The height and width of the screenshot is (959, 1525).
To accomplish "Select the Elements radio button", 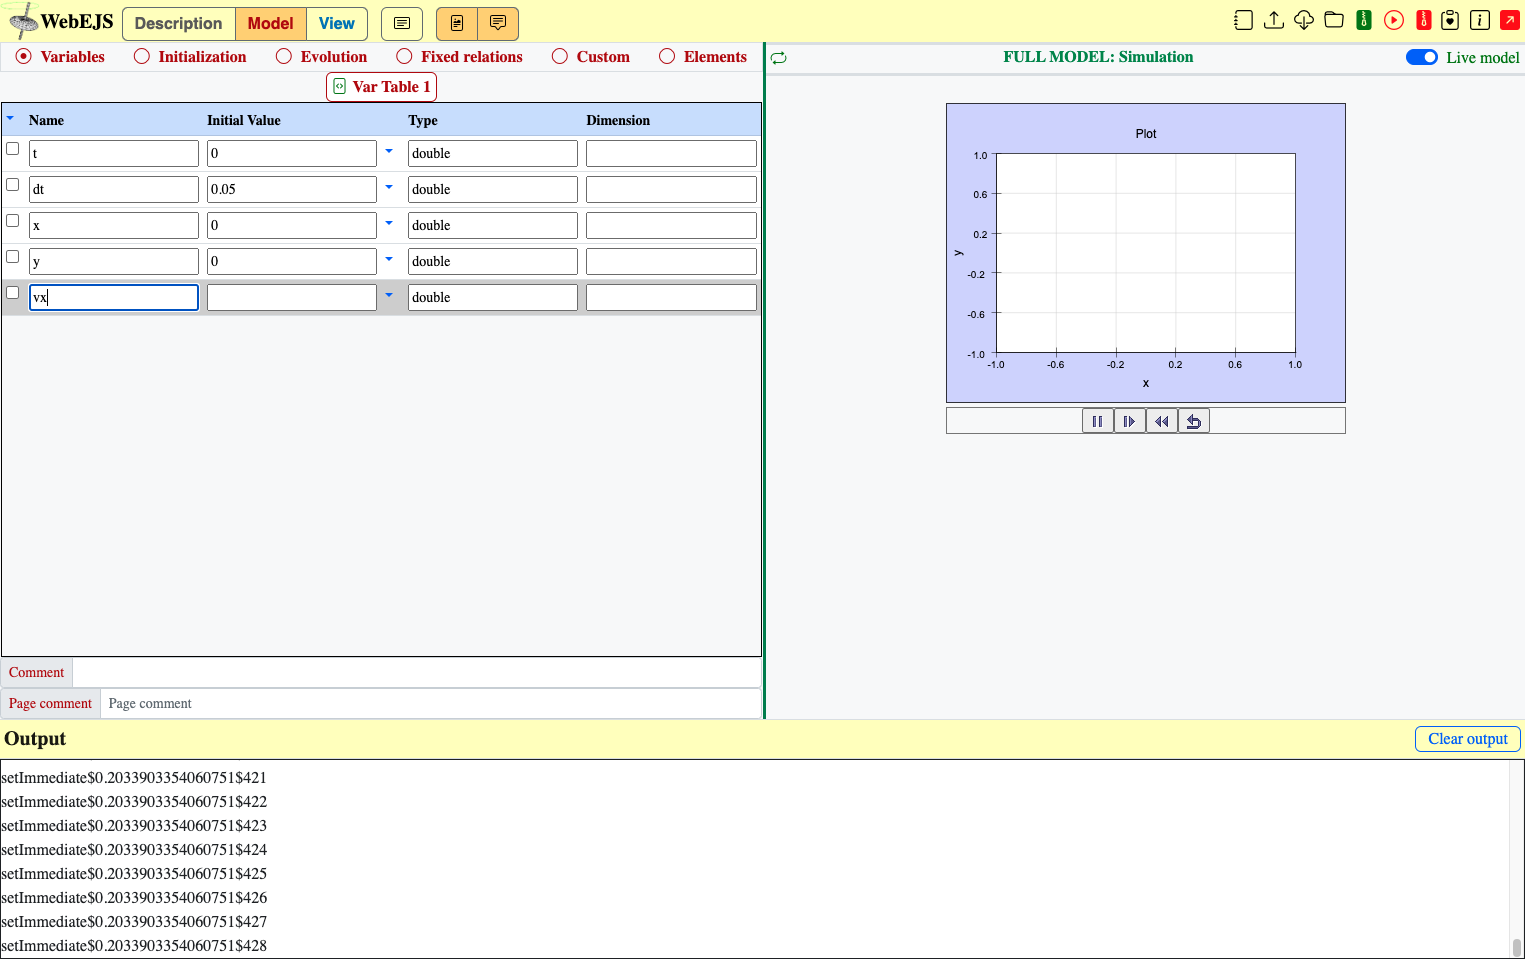I will 667,56.
